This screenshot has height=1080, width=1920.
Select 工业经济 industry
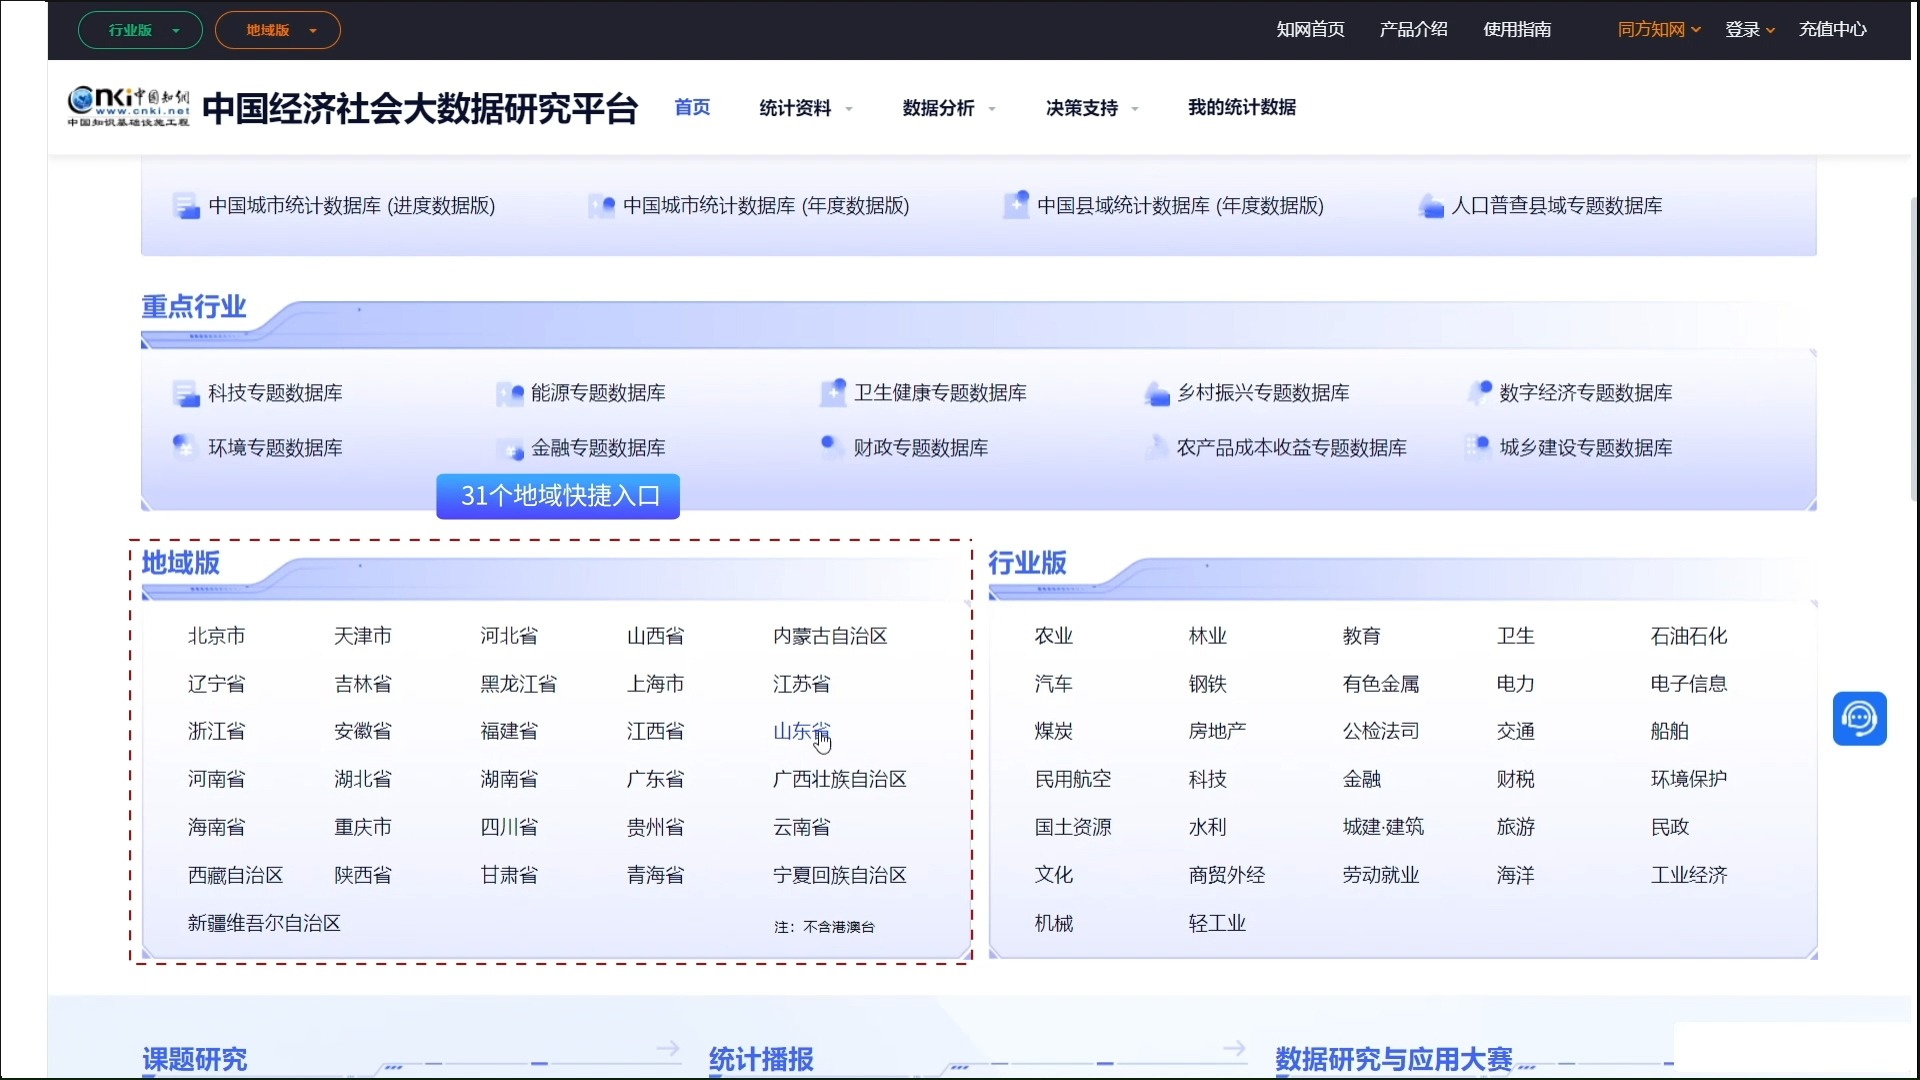1688,875
